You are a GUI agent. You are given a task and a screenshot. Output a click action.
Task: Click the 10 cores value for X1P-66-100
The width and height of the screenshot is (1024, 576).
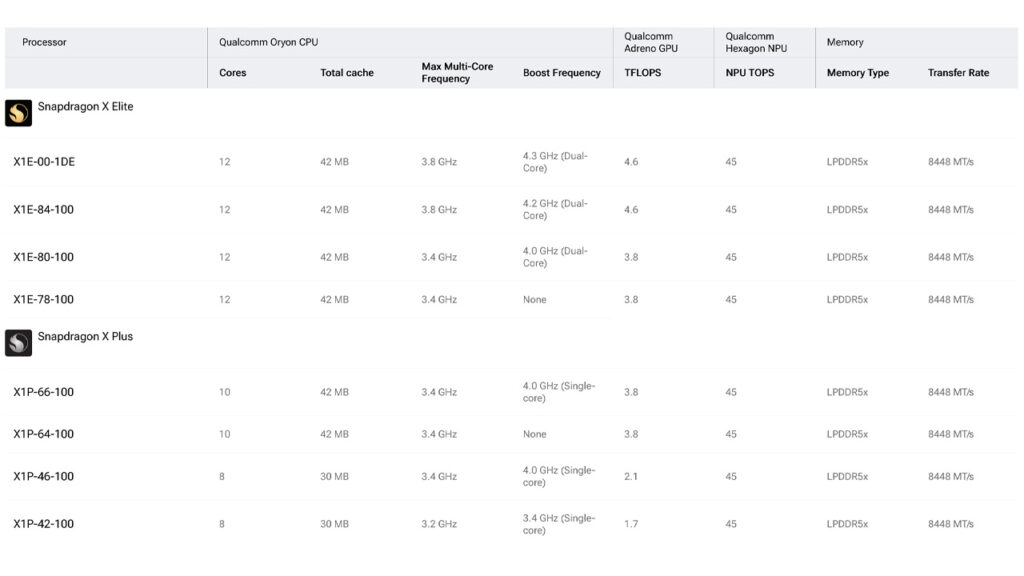click(x=225, y=392)
